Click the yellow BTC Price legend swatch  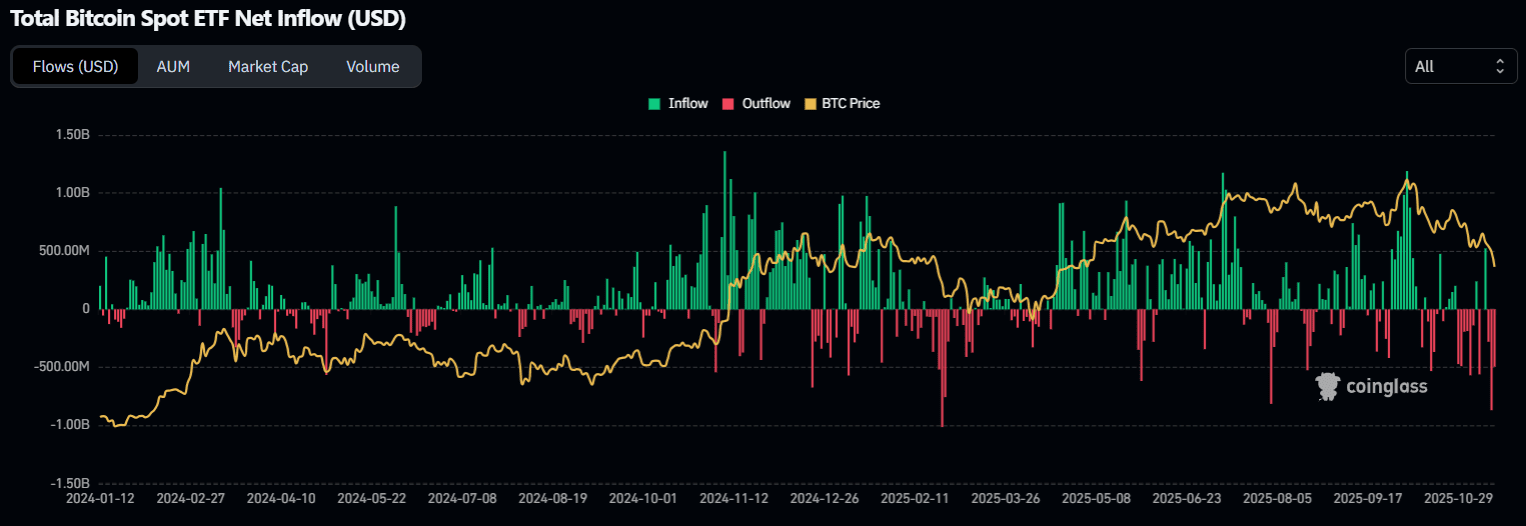(811, 103)
